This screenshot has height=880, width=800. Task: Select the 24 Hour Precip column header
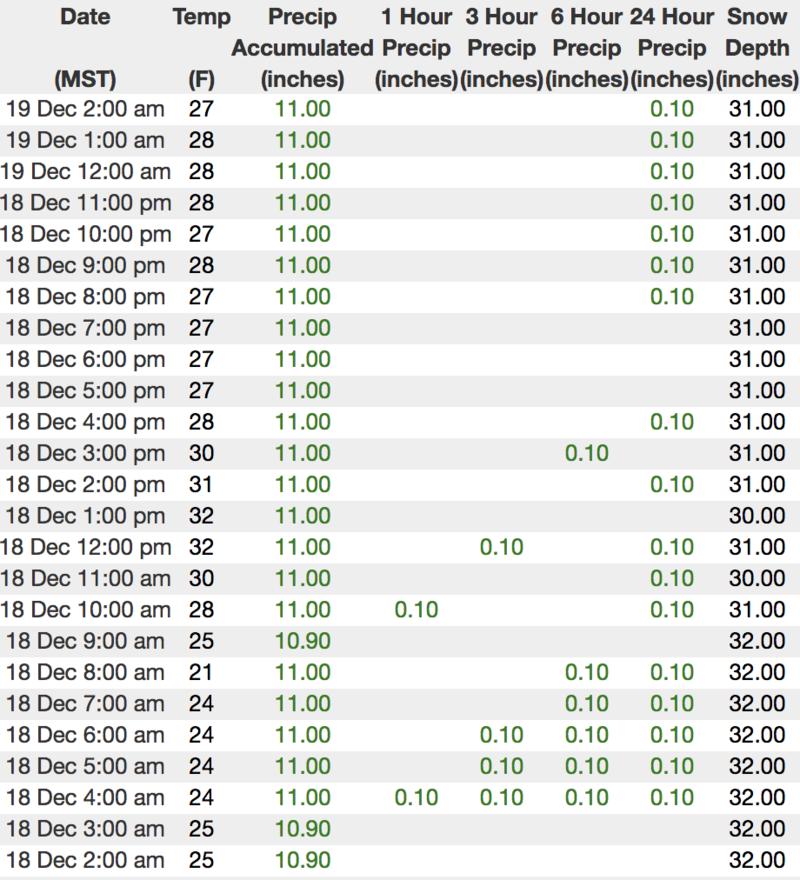(x=672, y=47)
